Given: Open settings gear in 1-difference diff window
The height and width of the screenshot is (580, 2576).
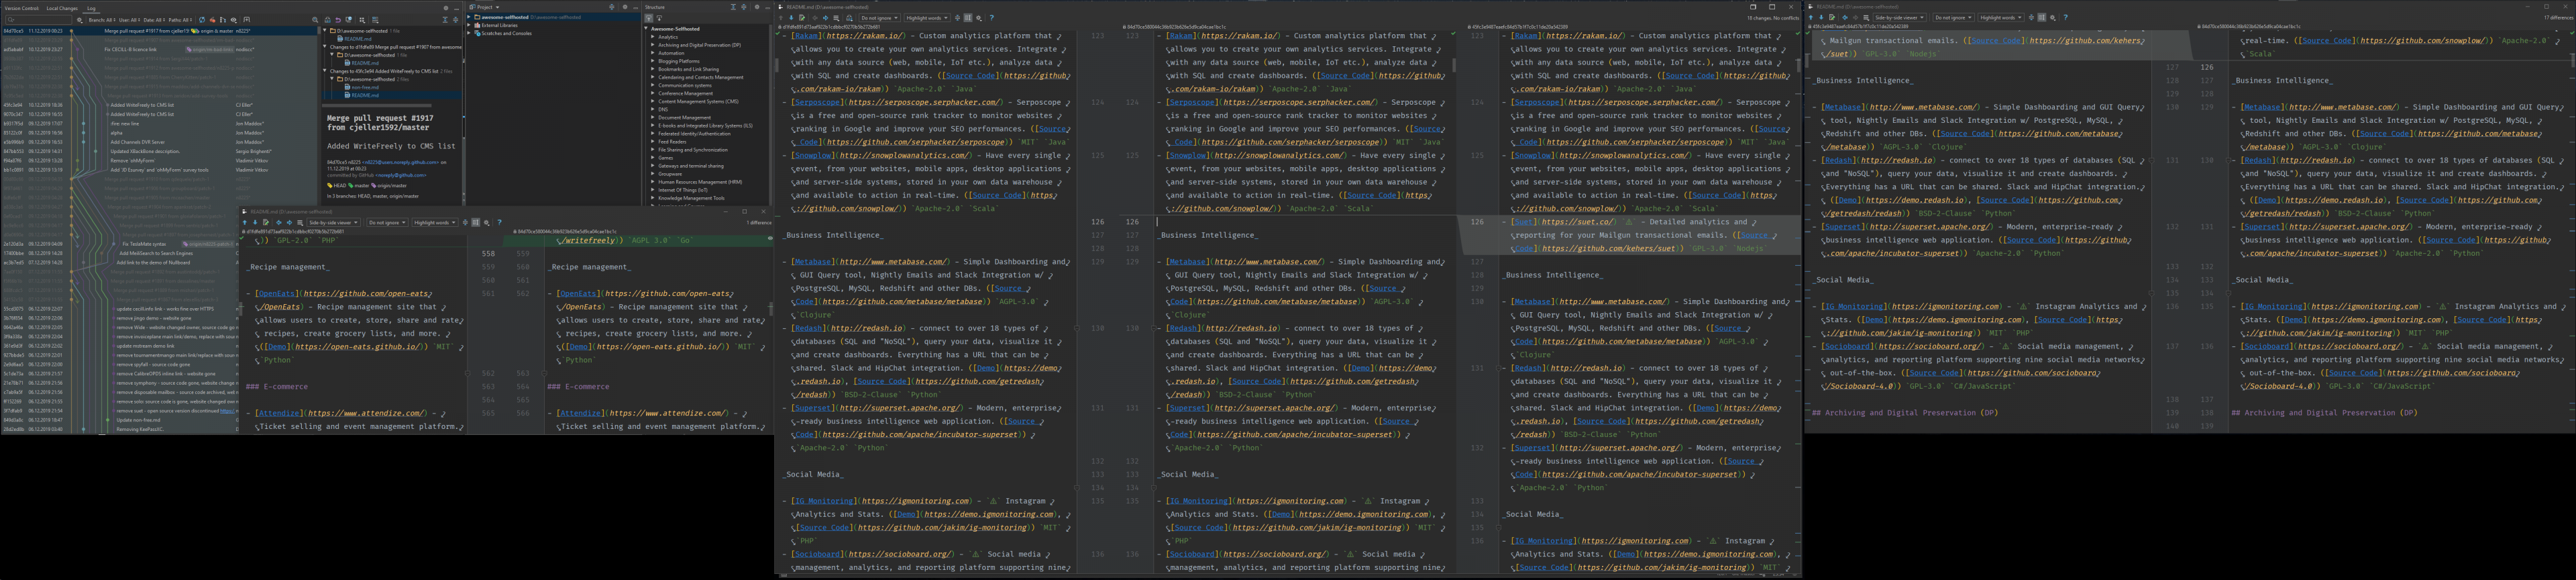Looking at the screenshot, I should pyautogui.click(x=487, y=223).
